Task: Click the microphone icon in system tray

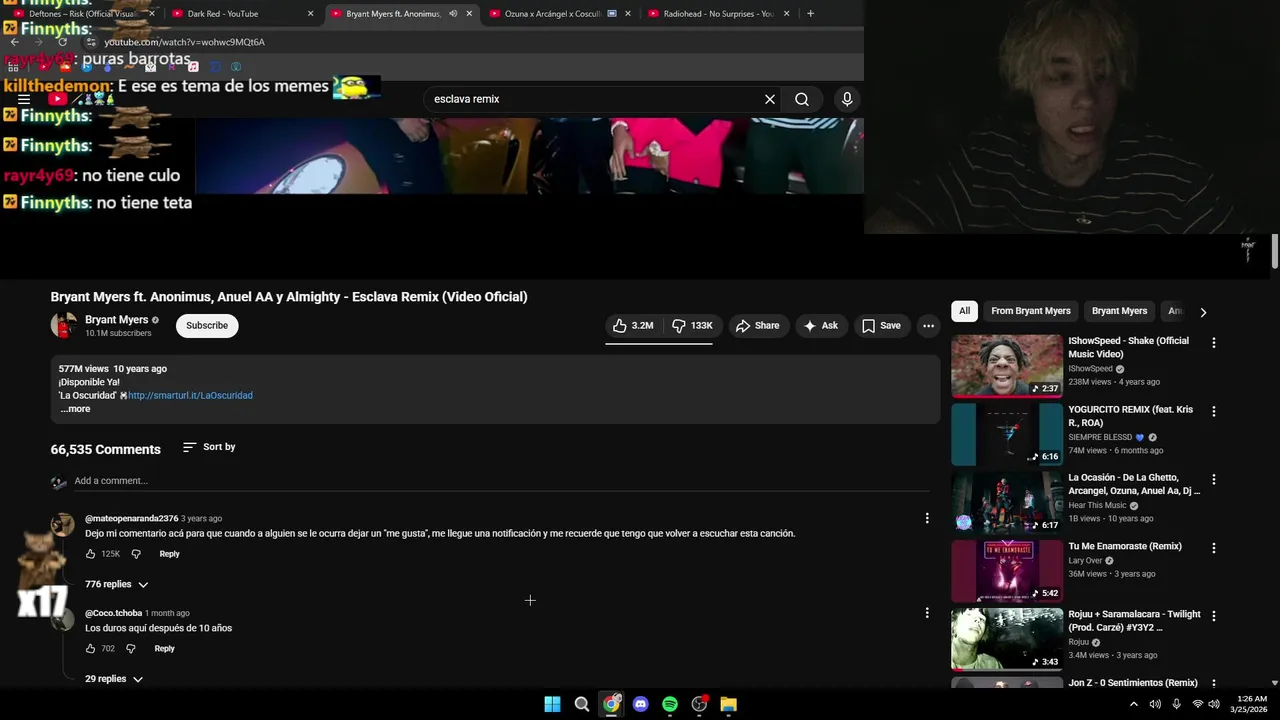Action: [x=1176, y=704]
